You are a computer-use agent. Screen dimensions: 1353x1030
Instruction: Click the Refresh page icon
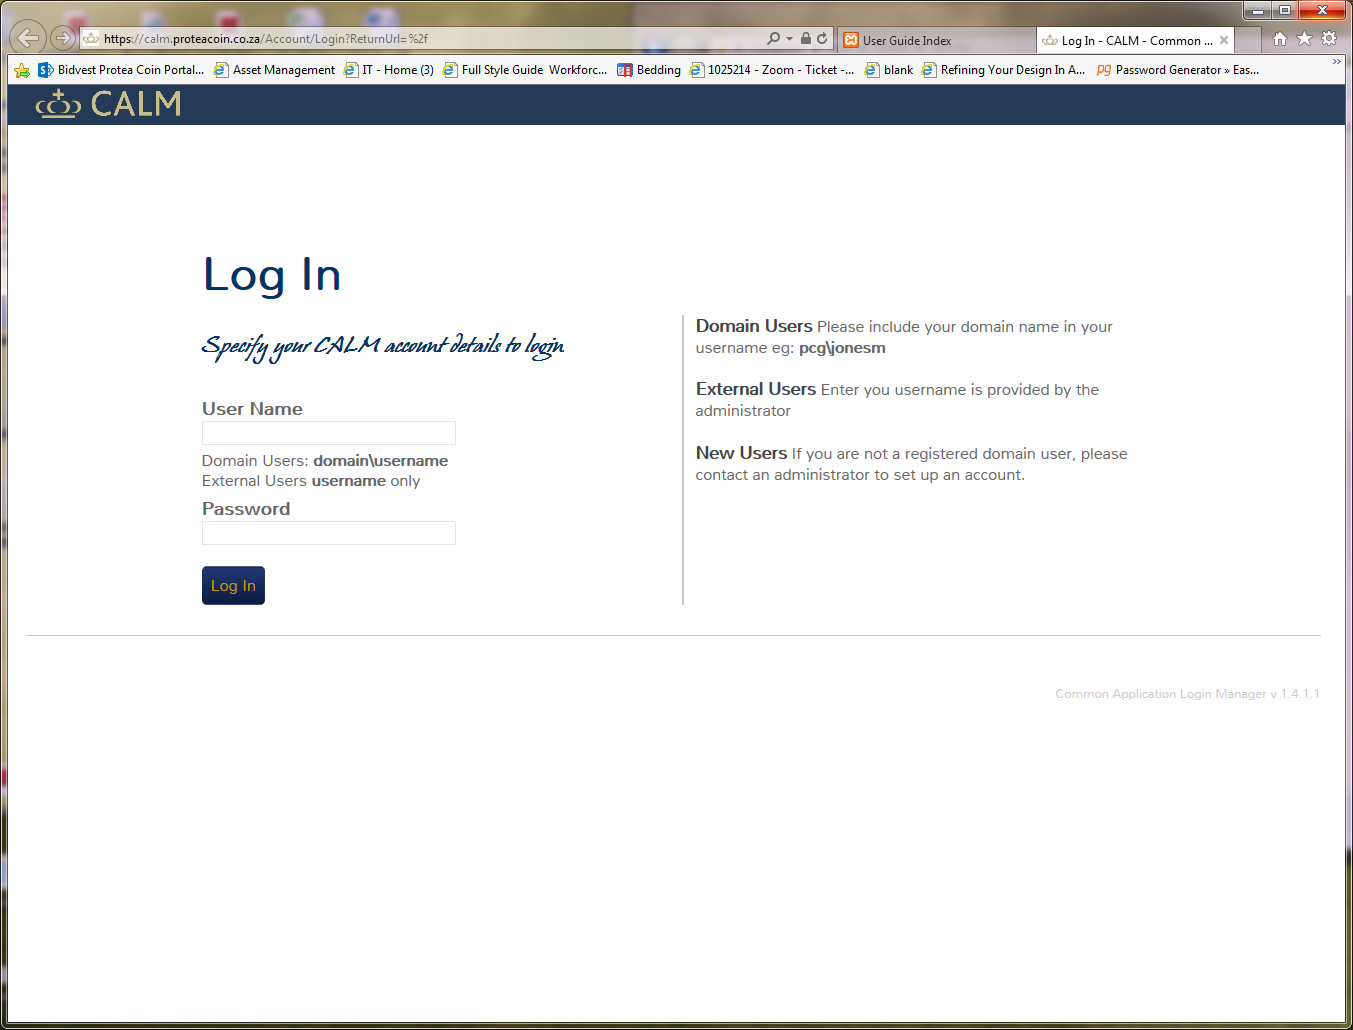coord(822,39)
